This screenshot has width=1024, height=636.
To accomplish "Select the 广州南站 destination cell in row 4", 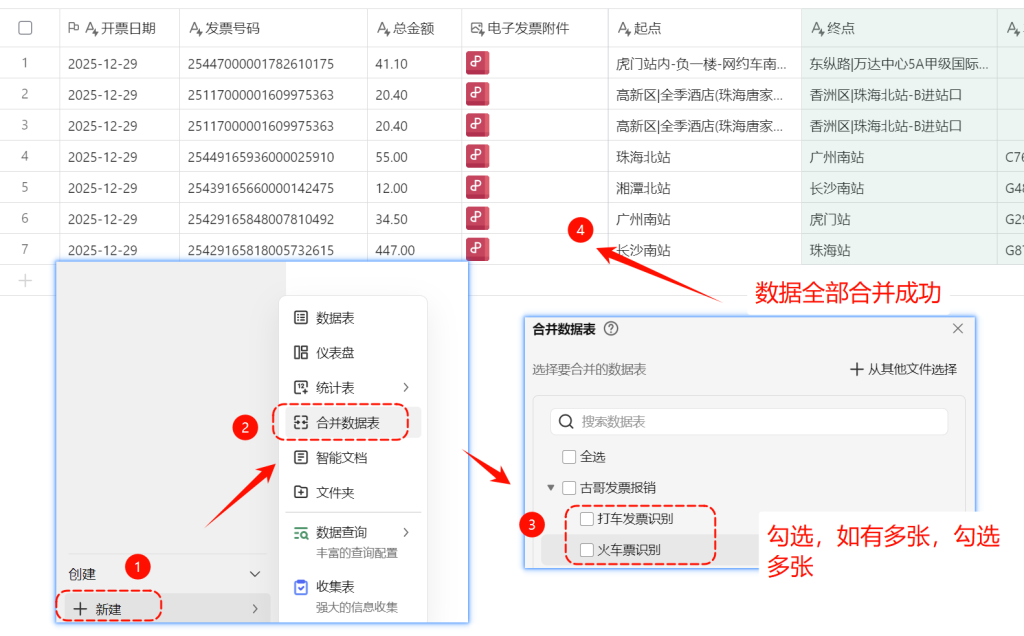I will pos(899,157).
